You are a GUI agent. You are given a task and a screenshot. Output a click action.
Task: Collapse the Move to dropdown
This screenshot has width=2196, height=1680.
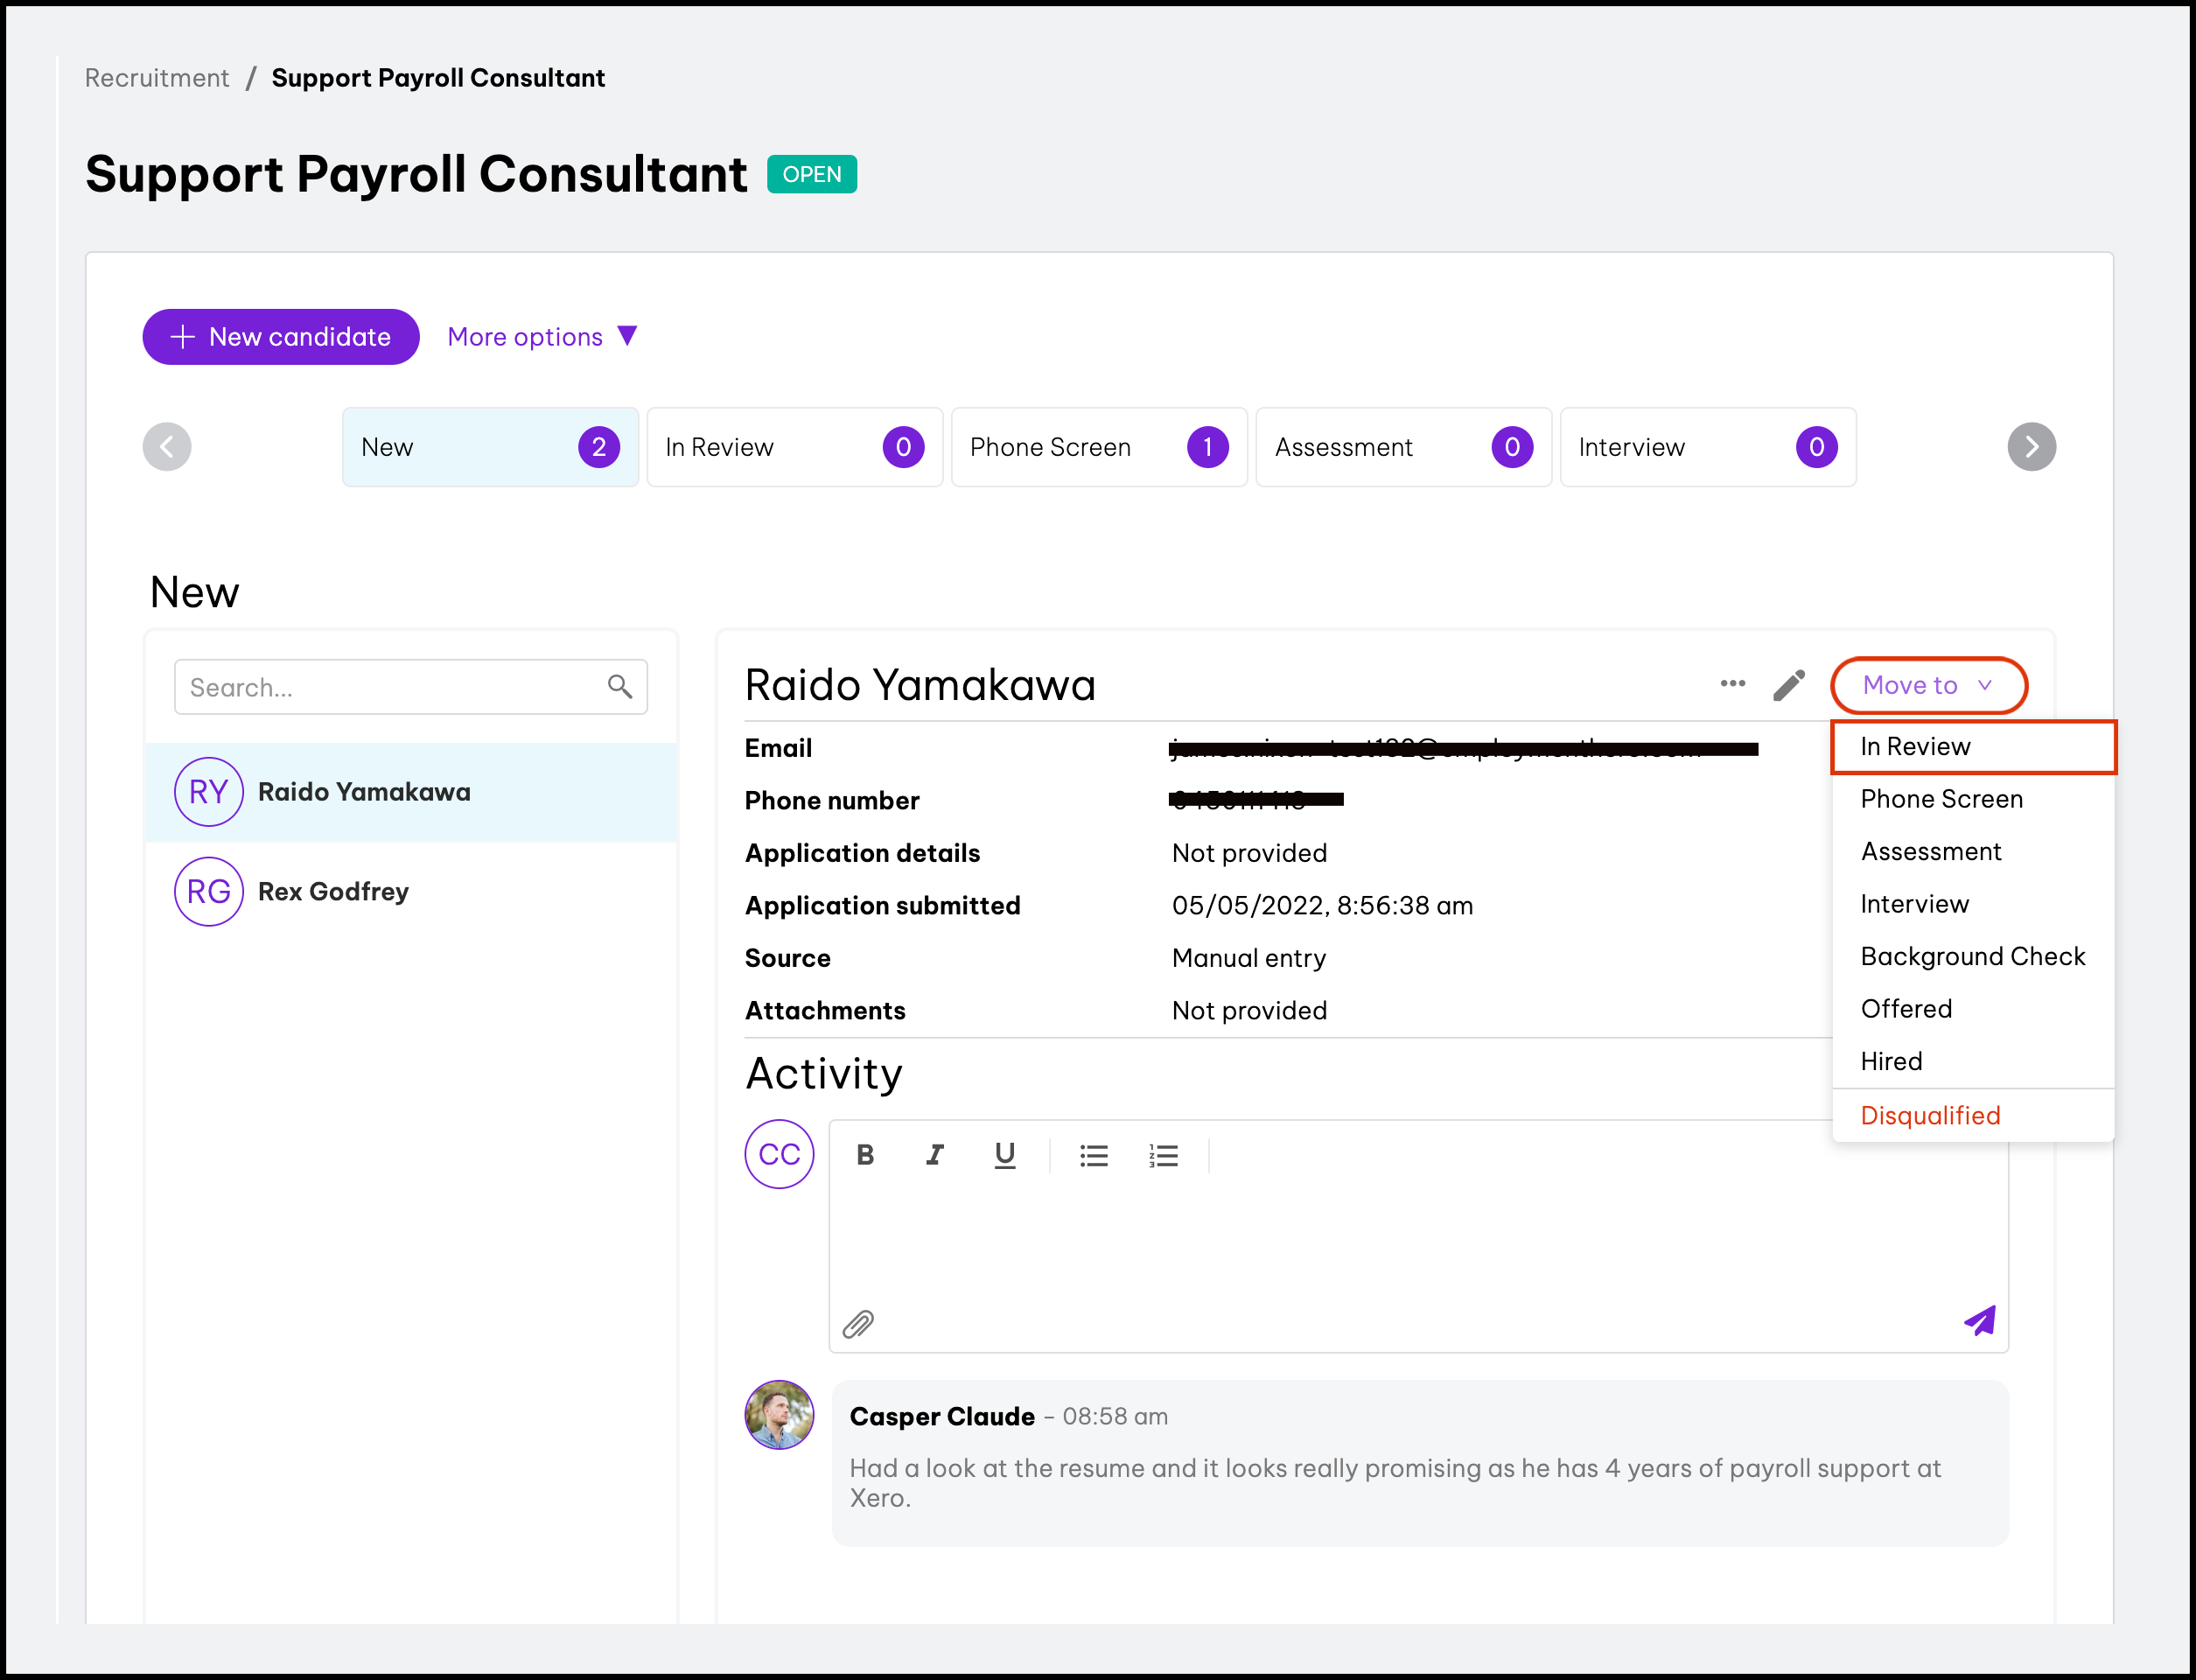1927,685
